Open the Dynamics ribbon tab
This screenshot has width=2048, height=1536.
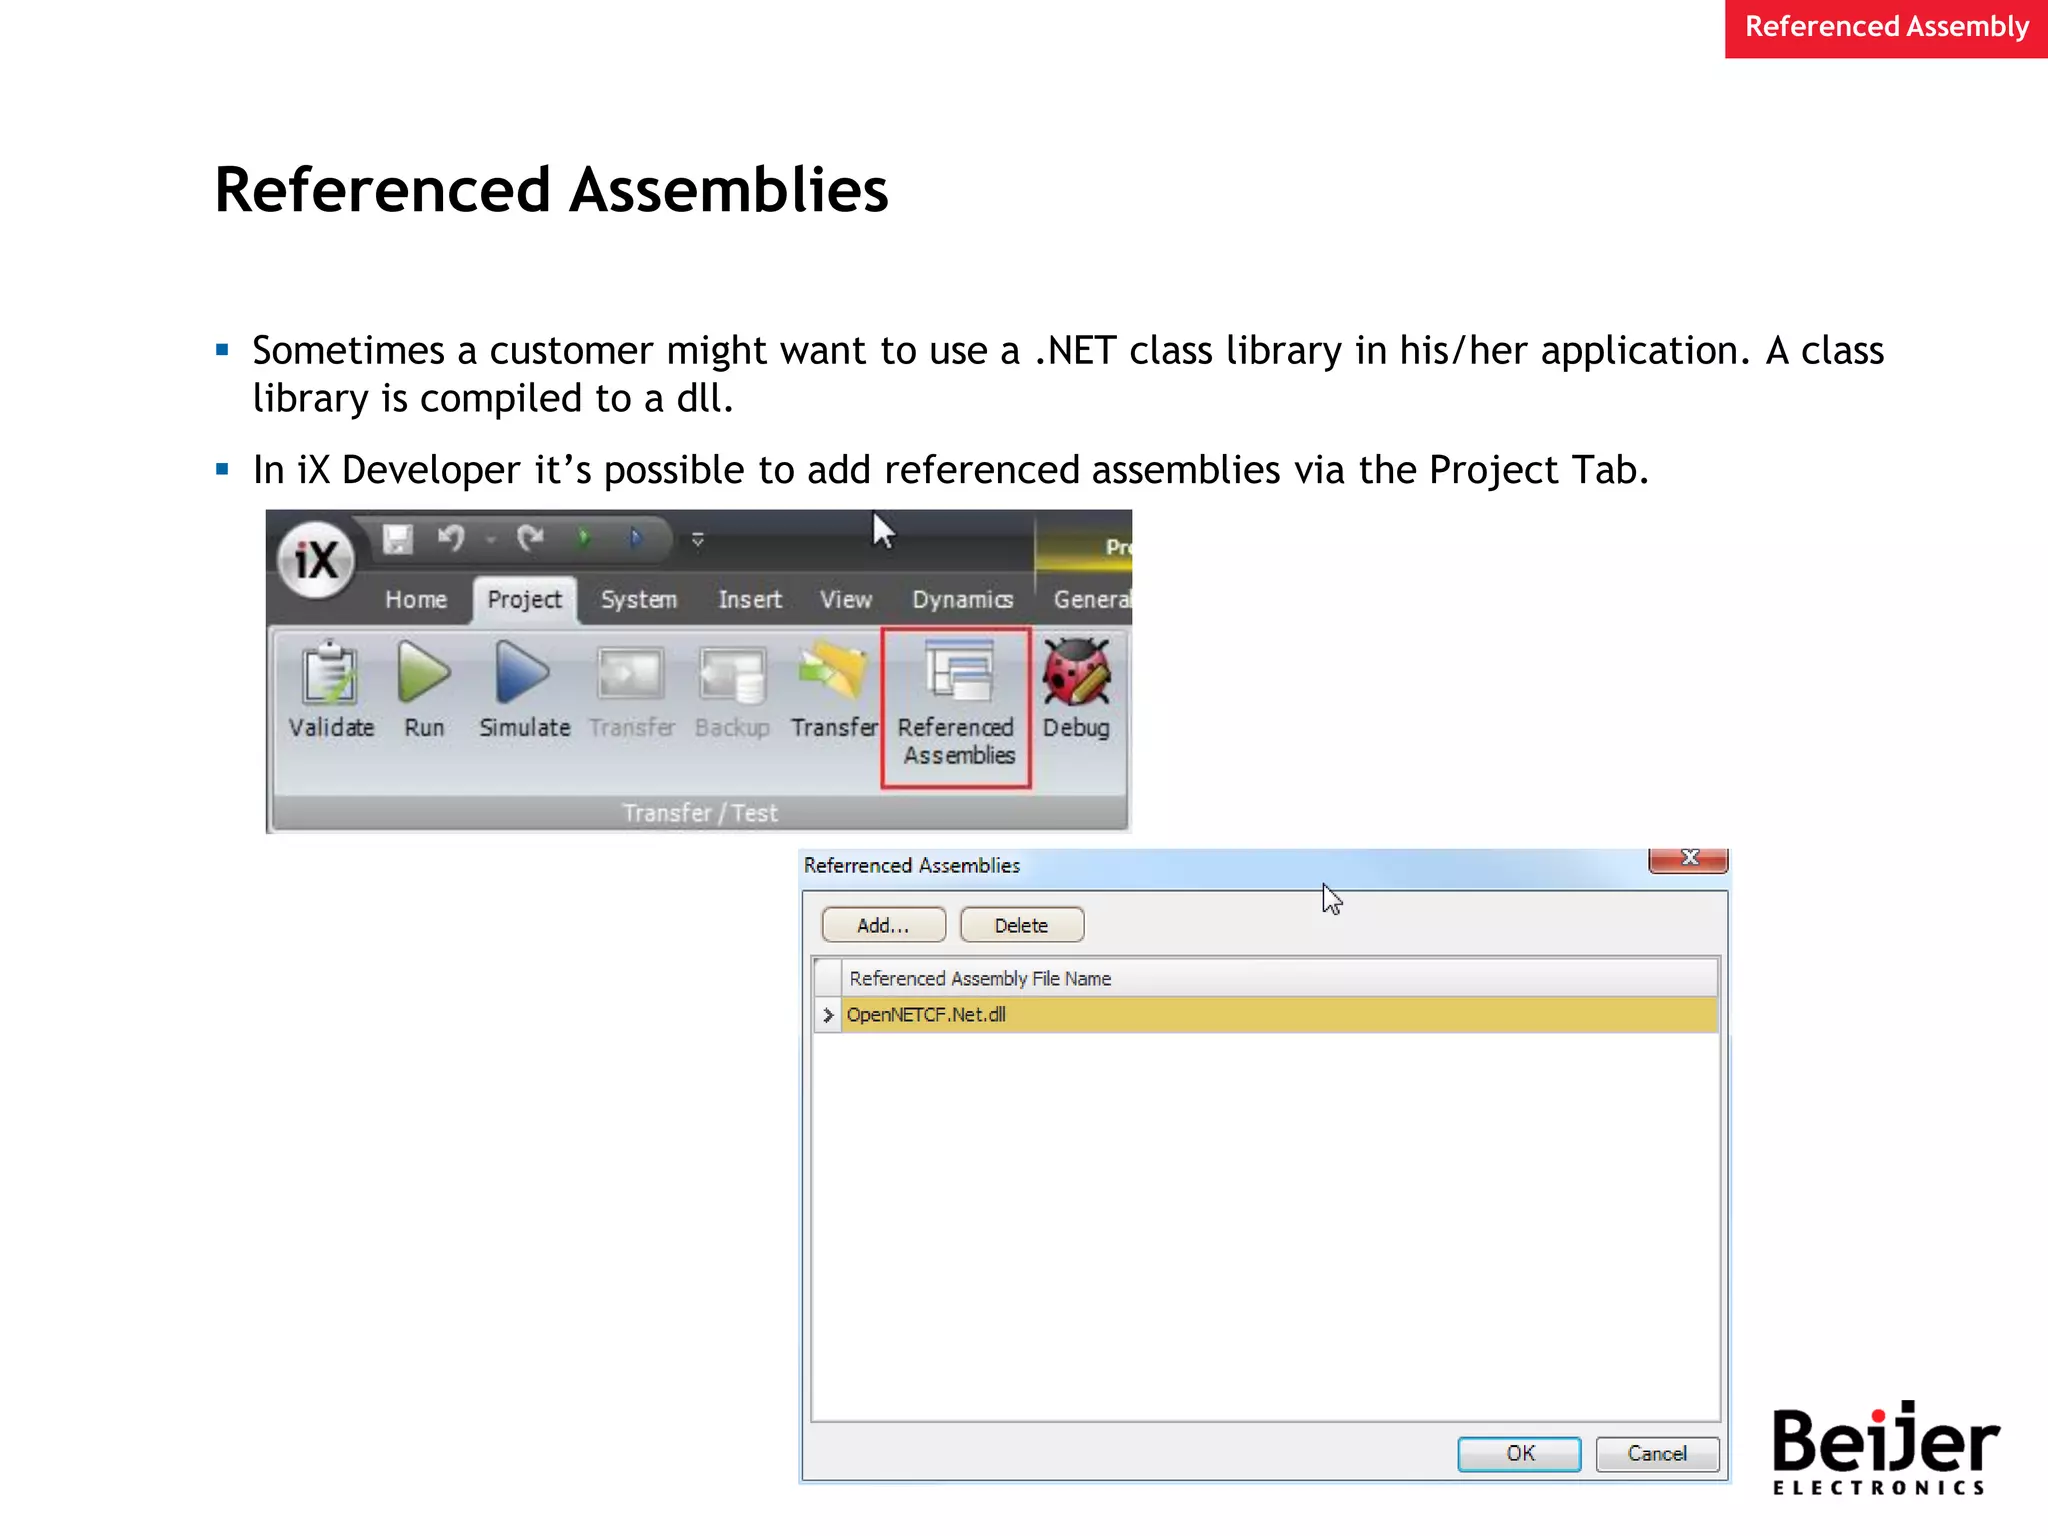coord(962,599)
